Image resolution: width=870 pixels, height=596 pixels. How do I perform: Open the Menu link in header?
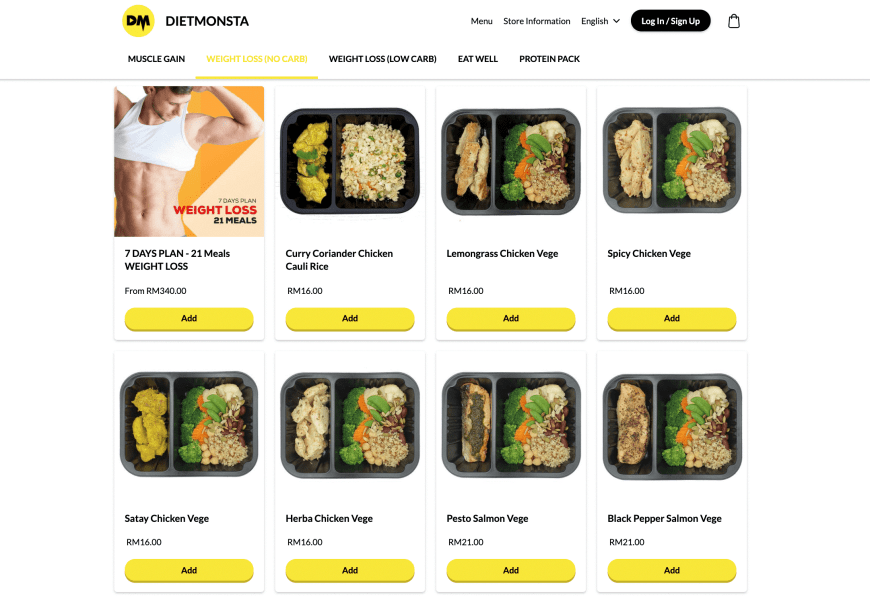point(481,21)
